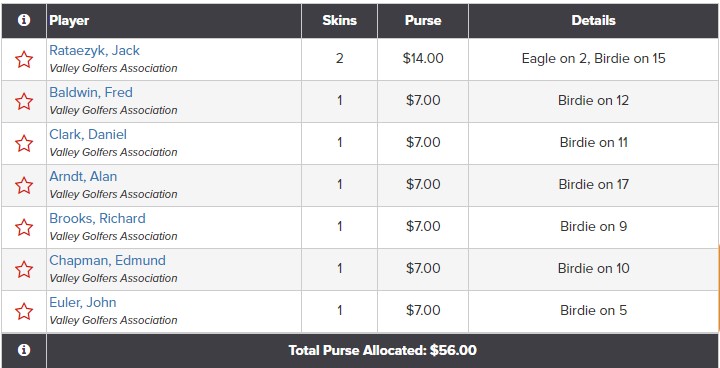
Task: Click the info icon in the total purse footer
Action: [x=24, y=350]
